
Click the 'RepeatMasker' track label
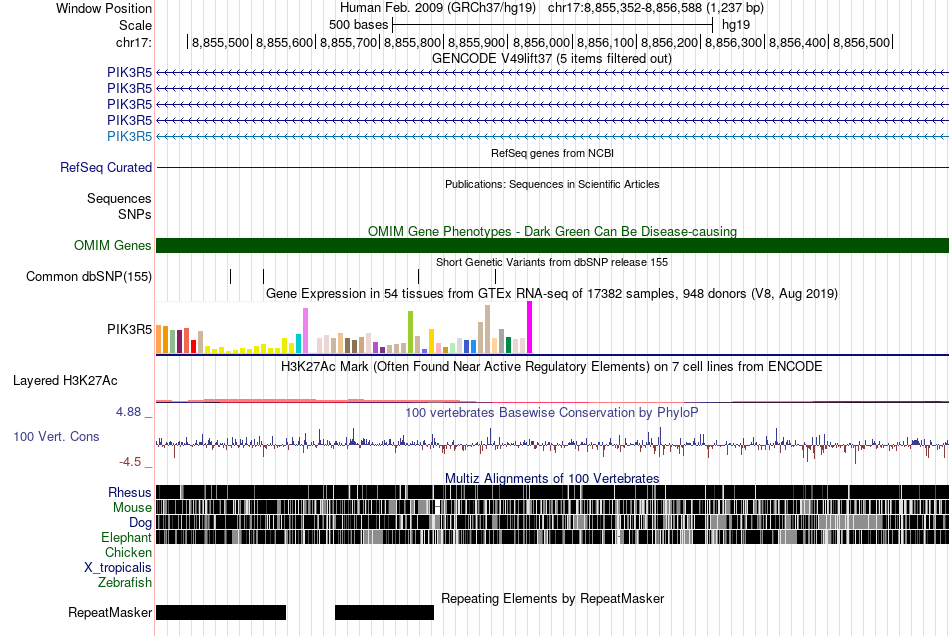110,612
